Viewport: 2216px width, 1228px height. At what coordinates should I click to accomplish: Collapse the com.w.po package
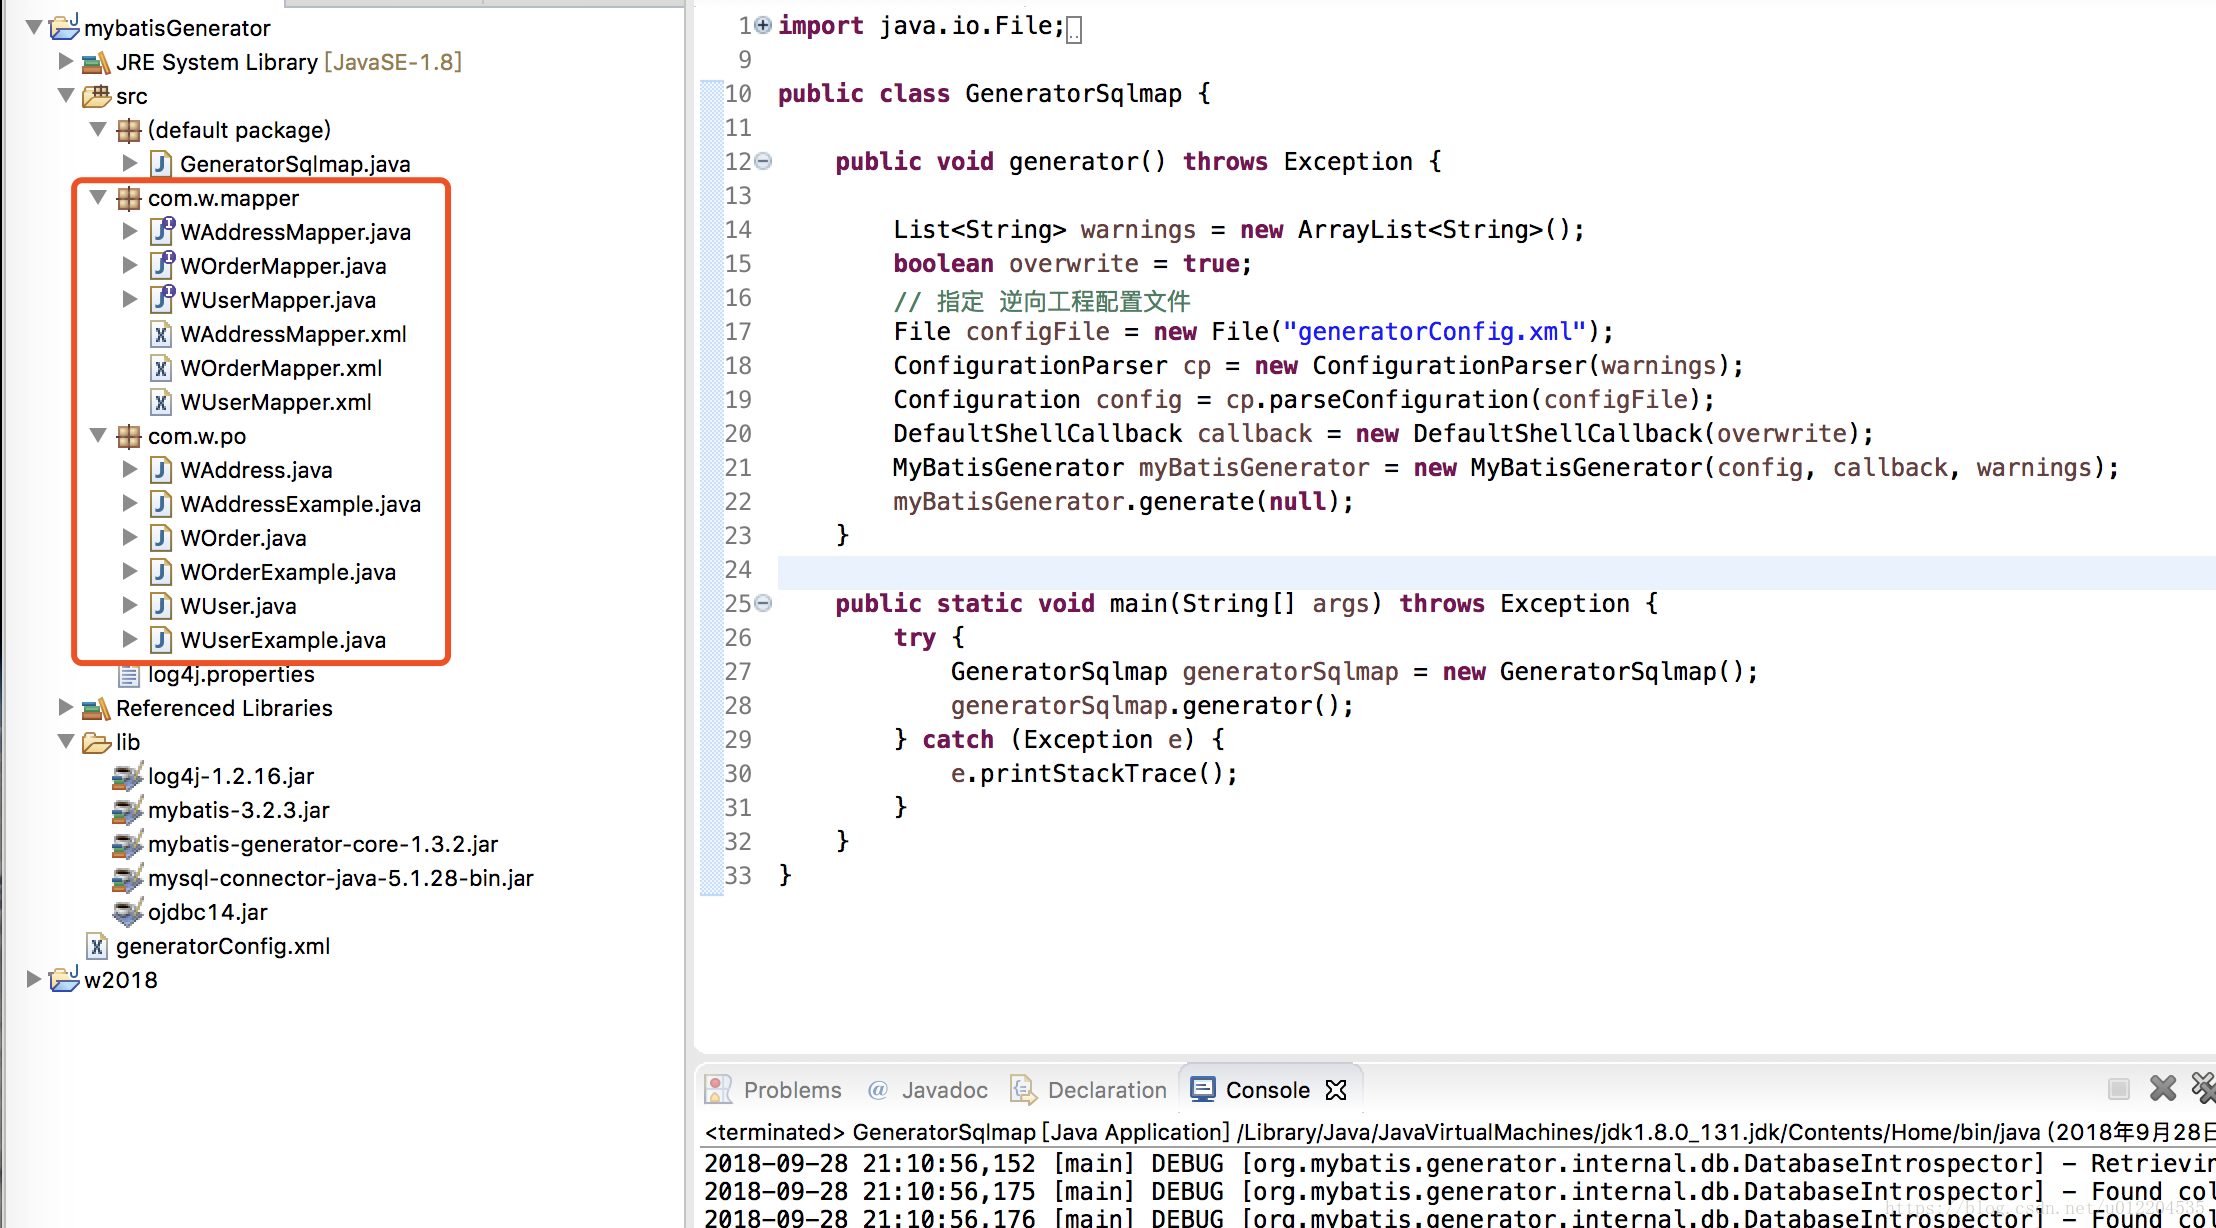pyautogui.click(x=98, y=435)
